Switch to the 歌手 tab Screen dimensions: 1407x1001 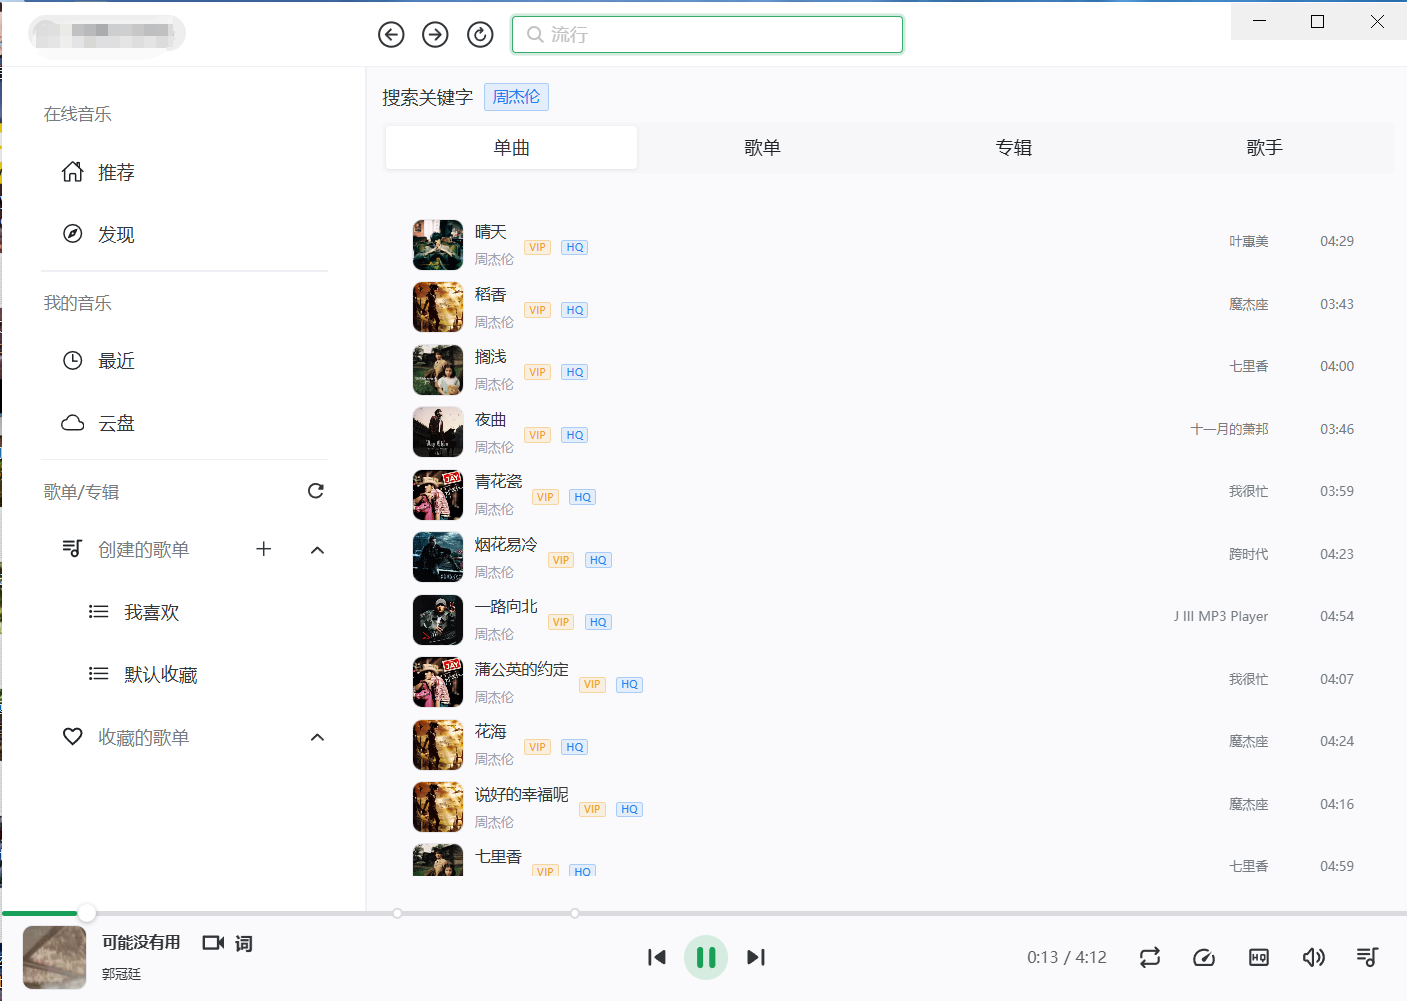[x=1264, y=148]
